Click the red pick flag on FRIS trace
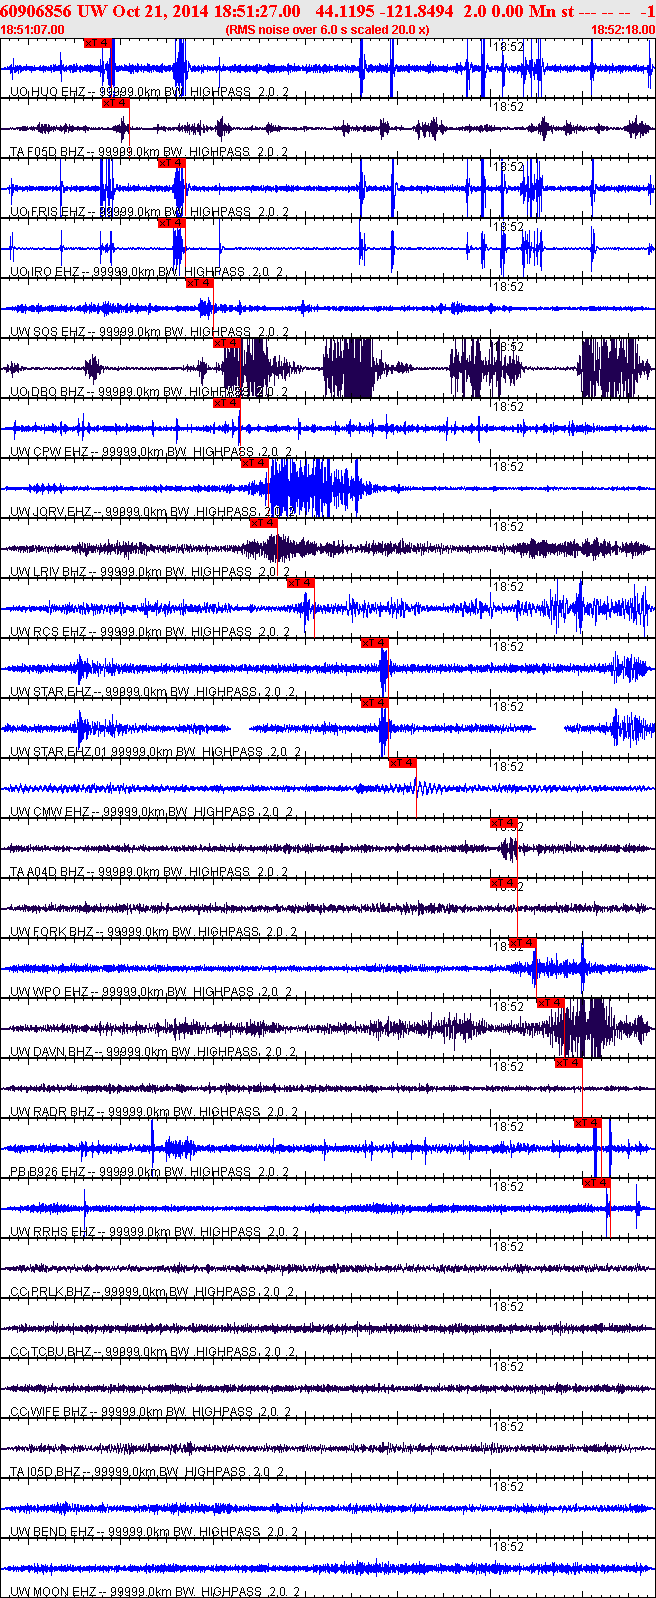656x1598 pixels. point(172,163)
